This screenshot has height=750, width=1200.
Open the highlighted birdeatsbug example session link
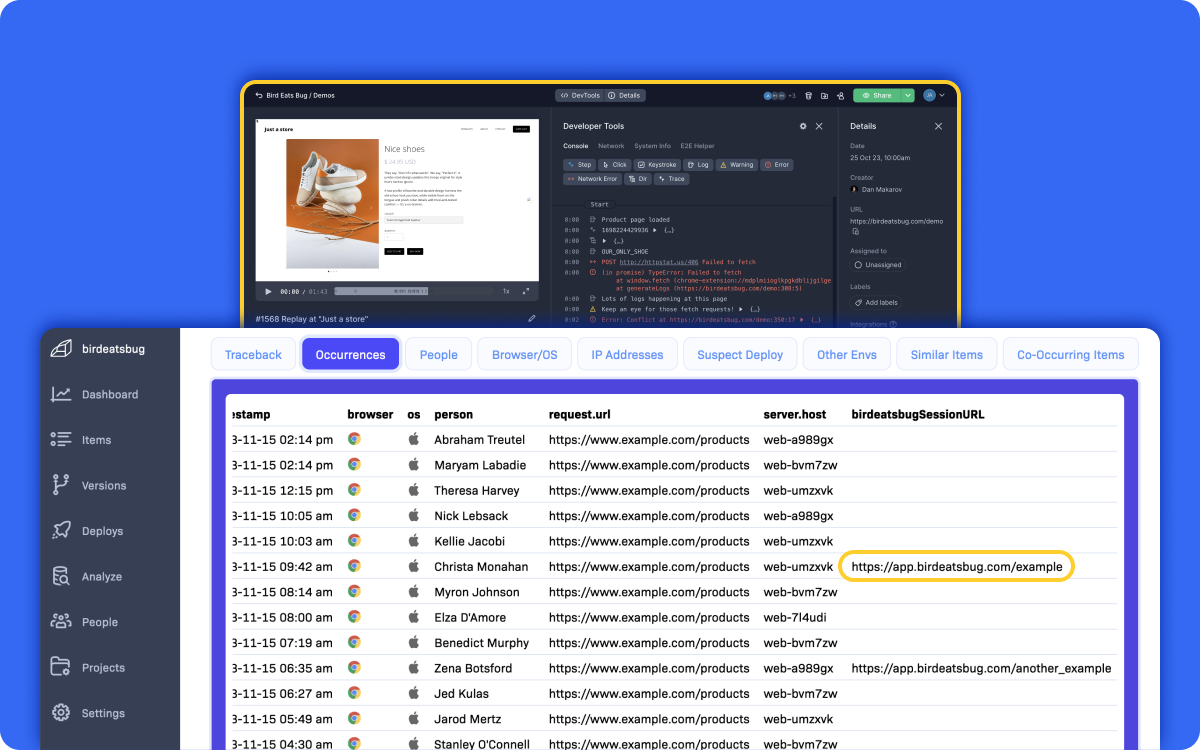[x=956, y=566]
